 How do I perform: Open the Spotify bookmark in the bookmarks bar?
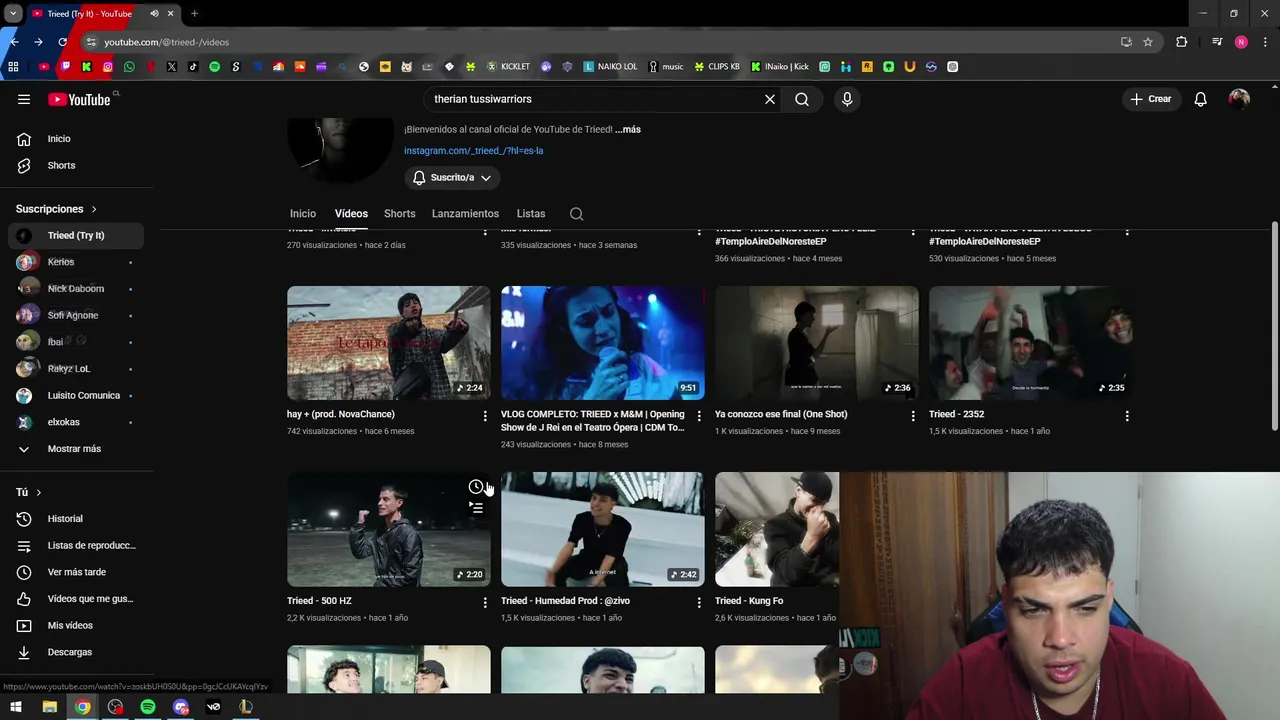pyautogui.click(x=214, y=67)
